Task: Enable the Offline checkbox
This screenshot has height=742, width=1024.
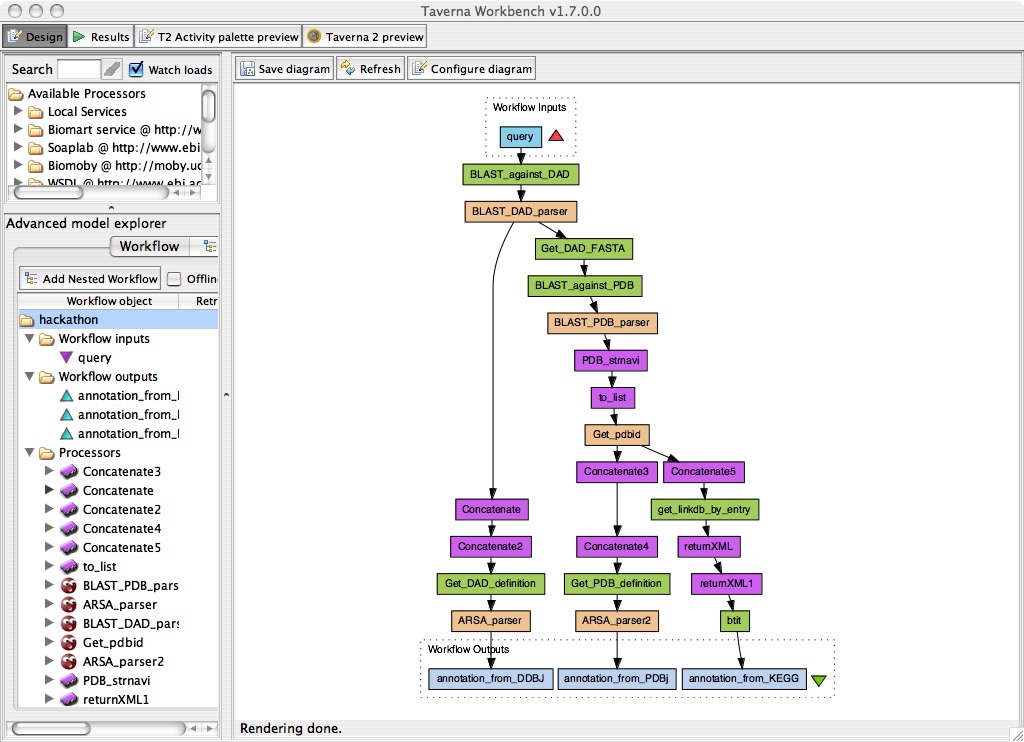Action: [174, 279]
